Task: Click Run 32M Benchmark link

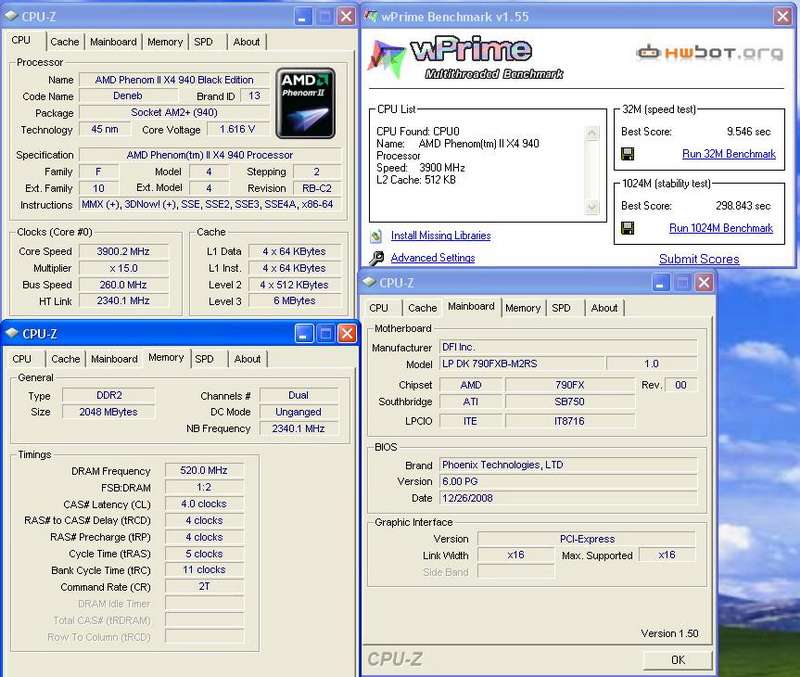Action: pos(729,154)
